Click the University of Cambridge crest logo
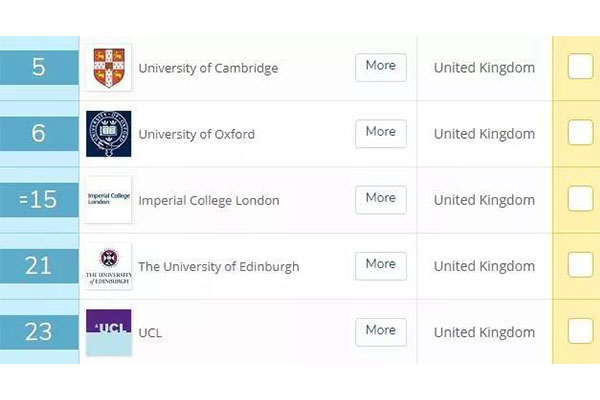This screenshot has height=400, width=600. click(109, 68)
